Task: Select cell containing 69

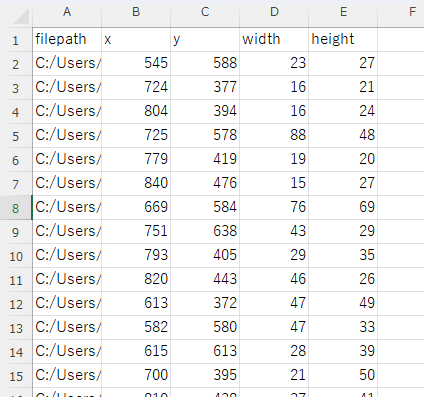Action: [x=343, y=208]
